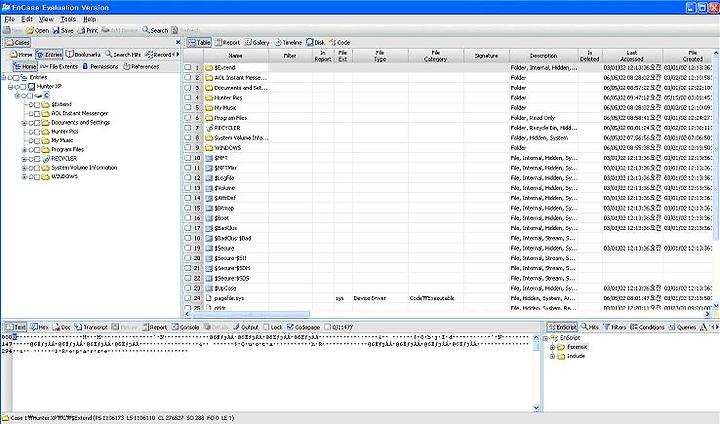Switch bottom pane to Doc view
Viewport: 720px width, 424px height.
(x=62, y=327)
